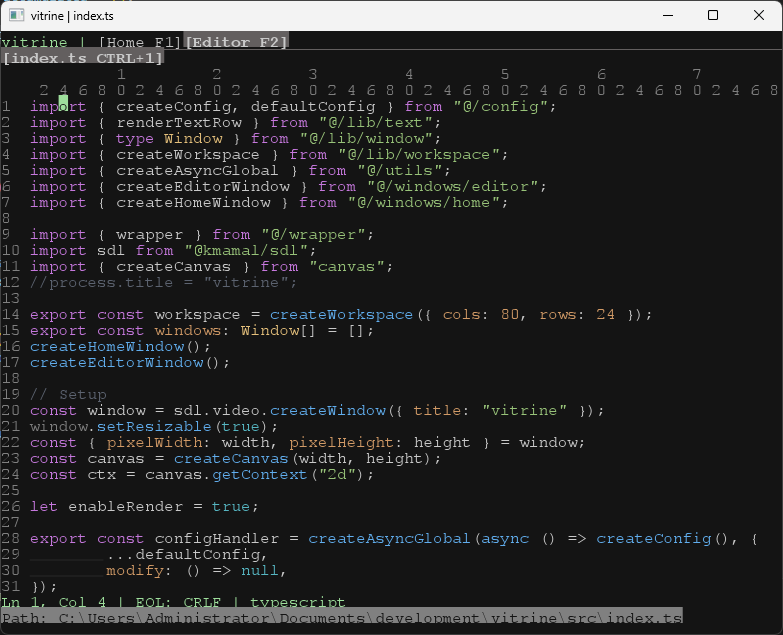Click "createWorkspace" in the line 4 import
This screenshot has height=635, width=783.
click(188, 155)
